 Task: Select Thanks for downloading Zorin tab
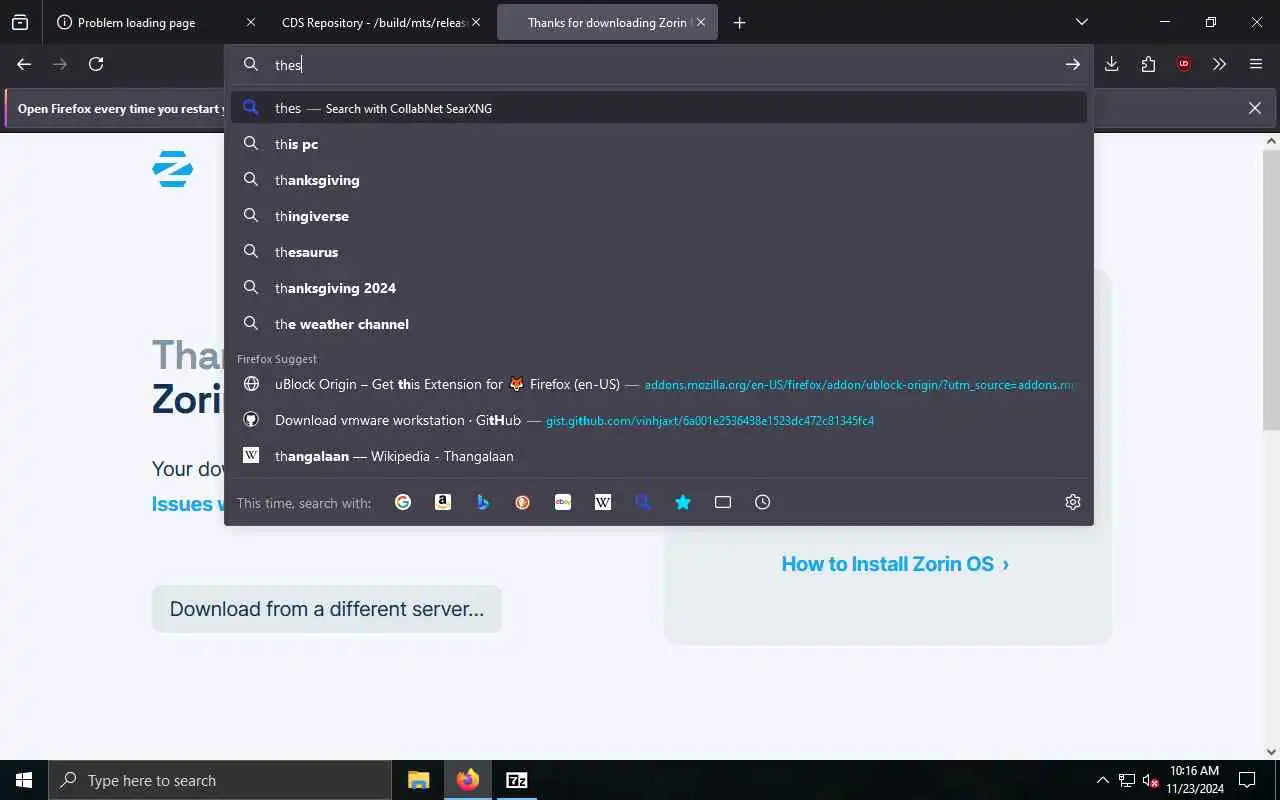point(607,22)
